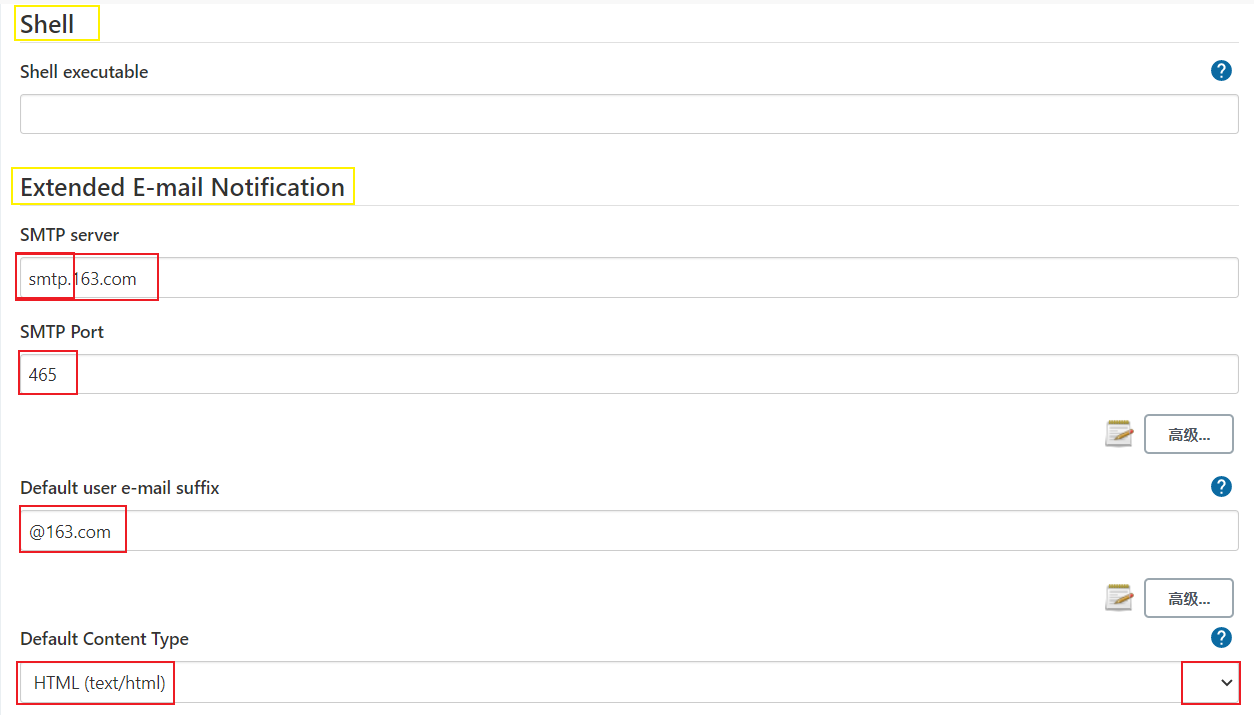Click the SMTP Port label
1254x715 pixels.
point(62,331)
